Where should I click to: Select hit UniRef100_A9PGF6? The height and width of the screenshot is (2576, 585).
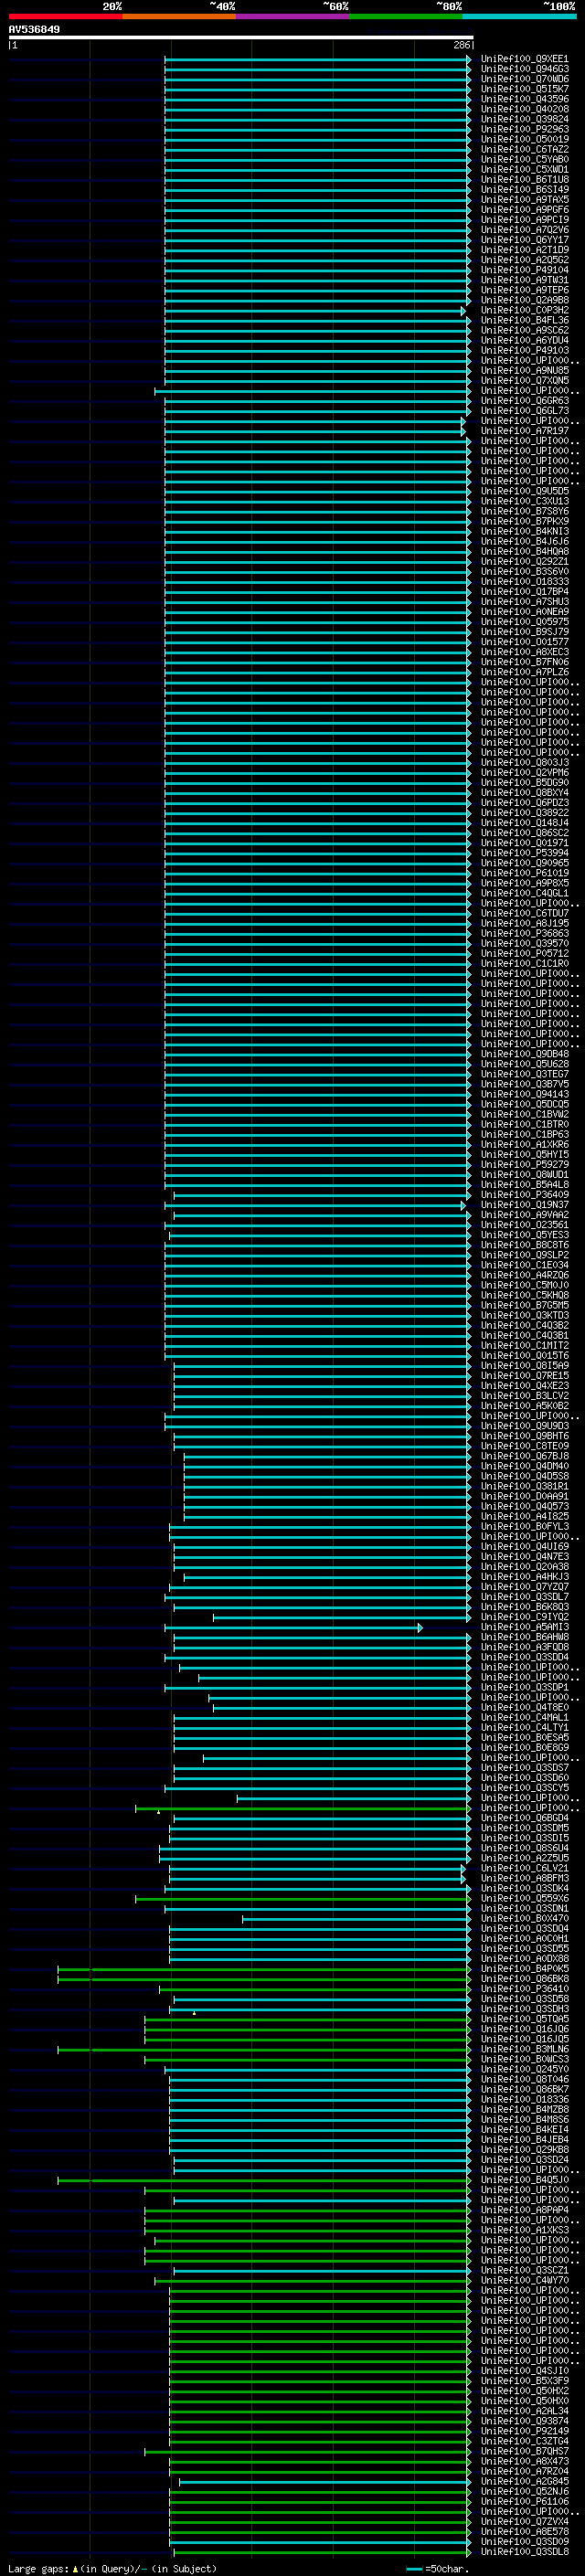(524, 210)
